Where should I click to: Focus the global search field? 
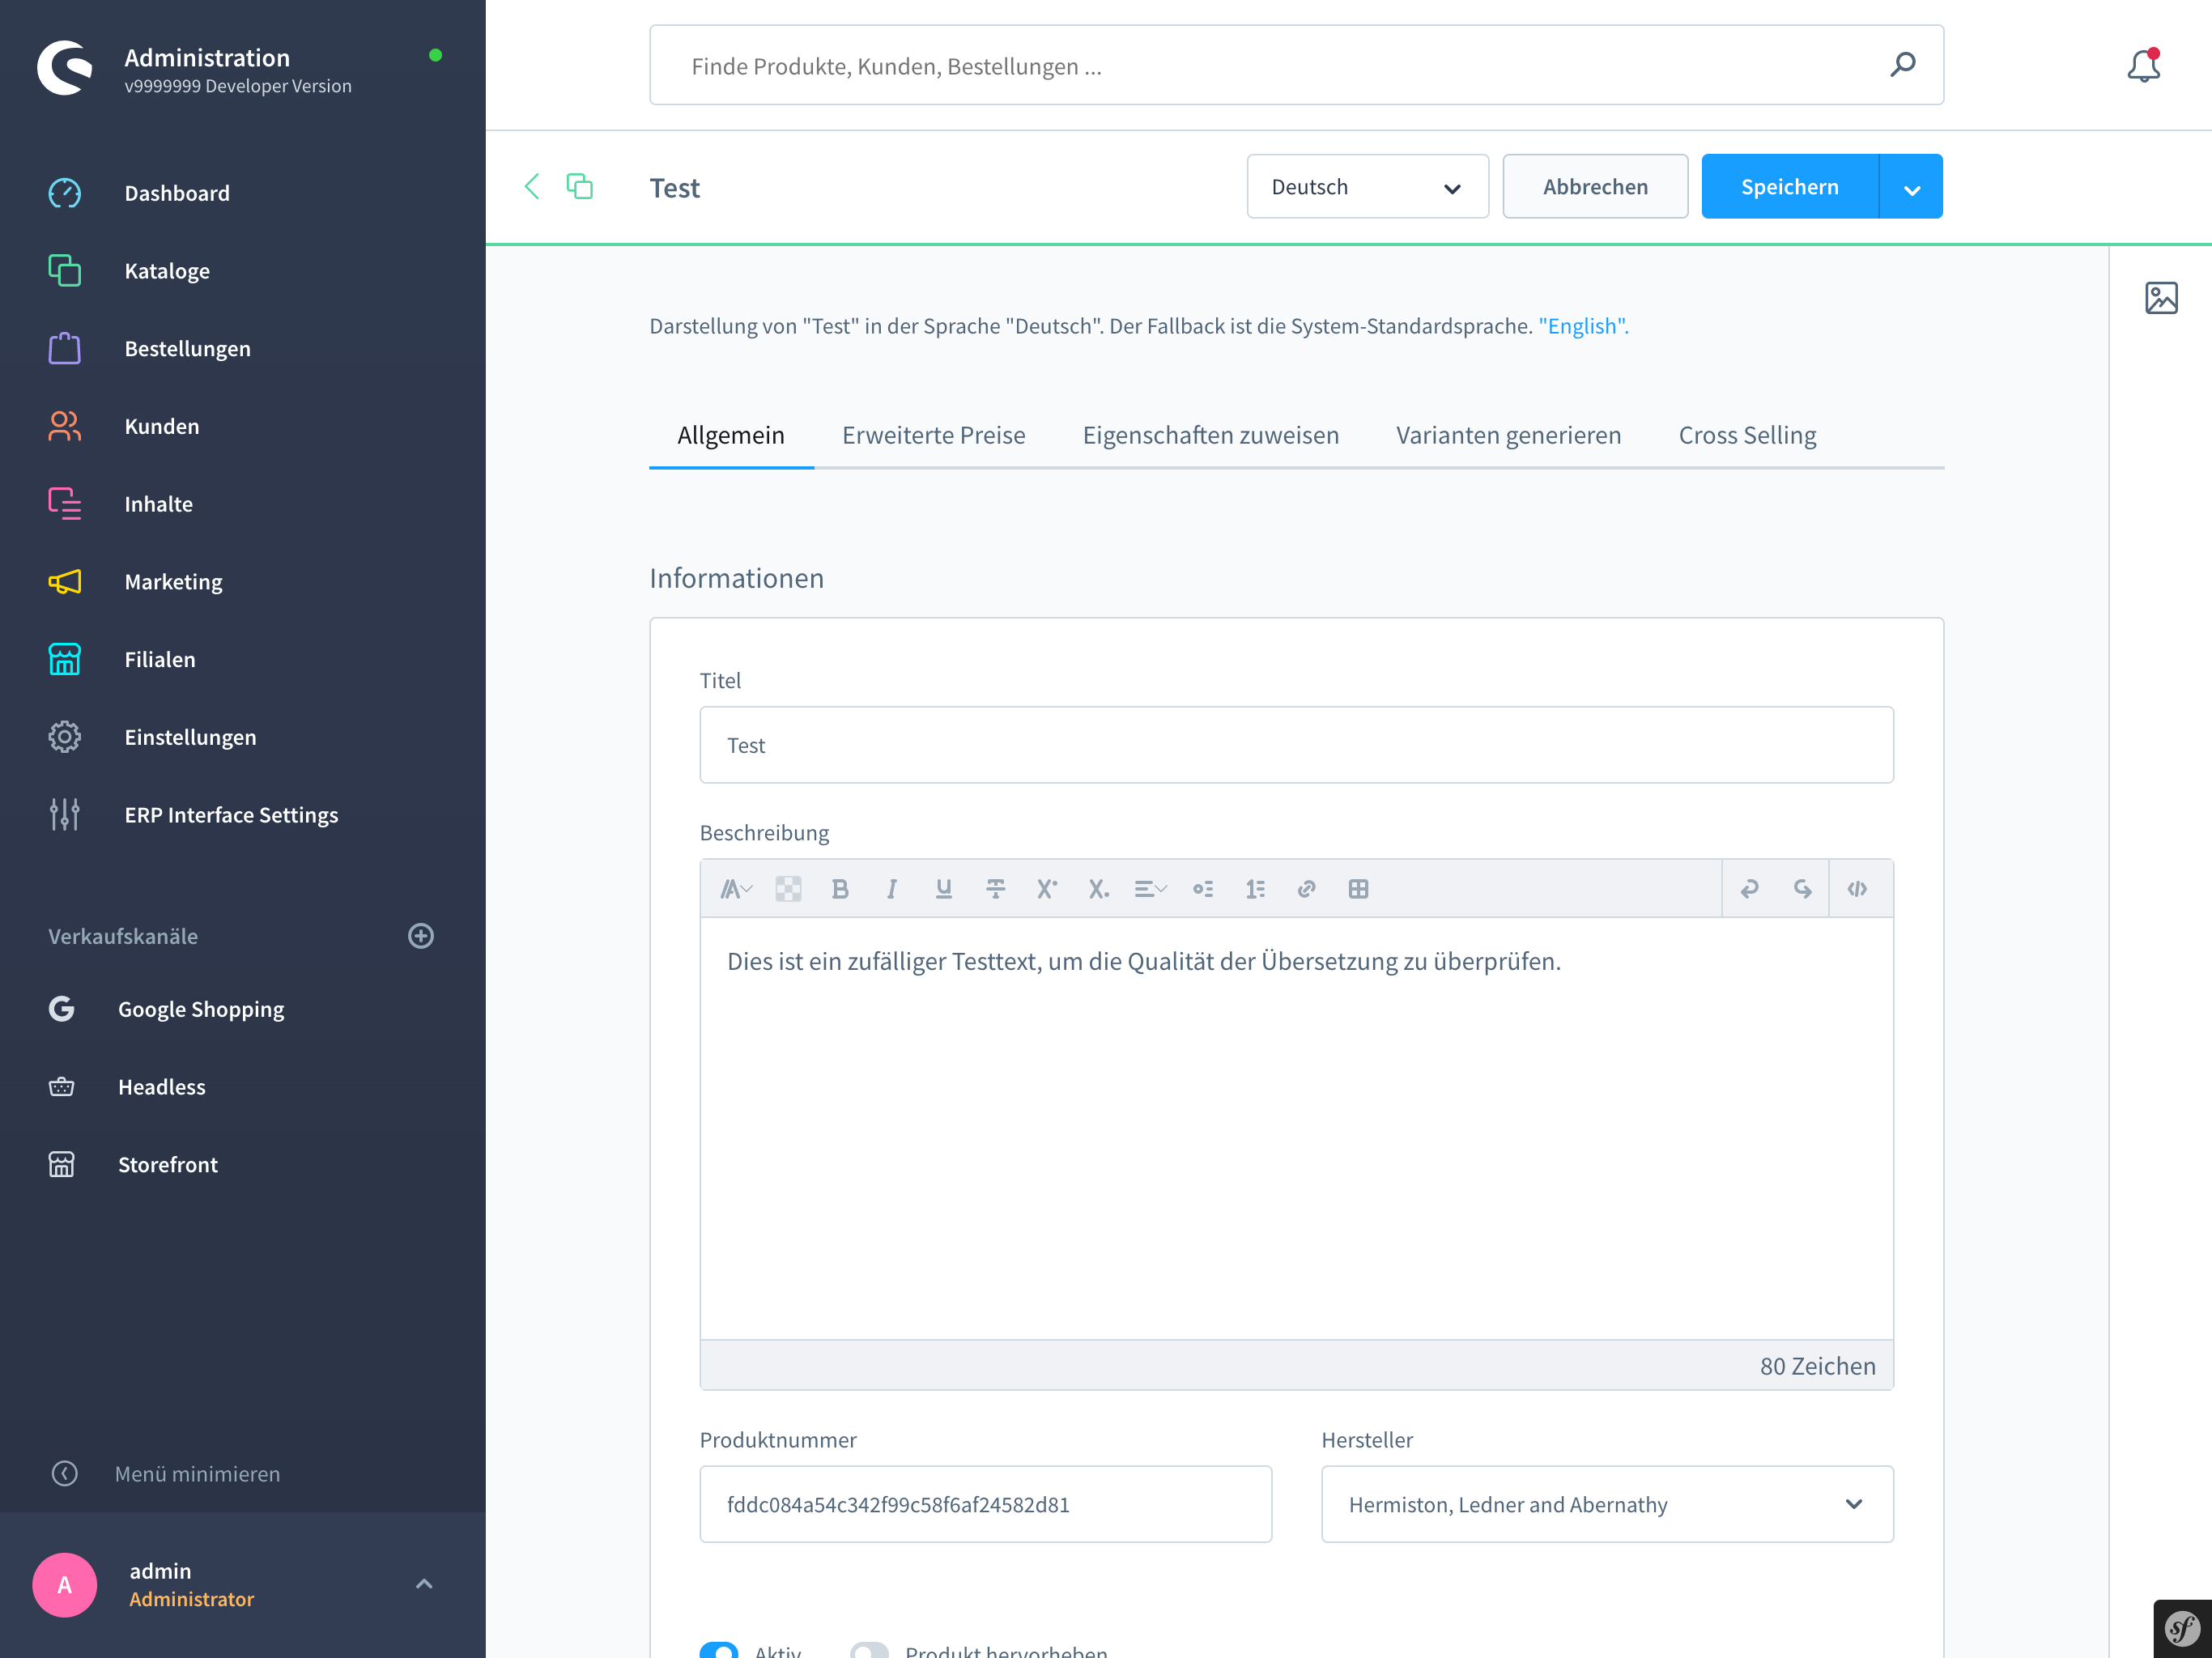(1296, 65)
